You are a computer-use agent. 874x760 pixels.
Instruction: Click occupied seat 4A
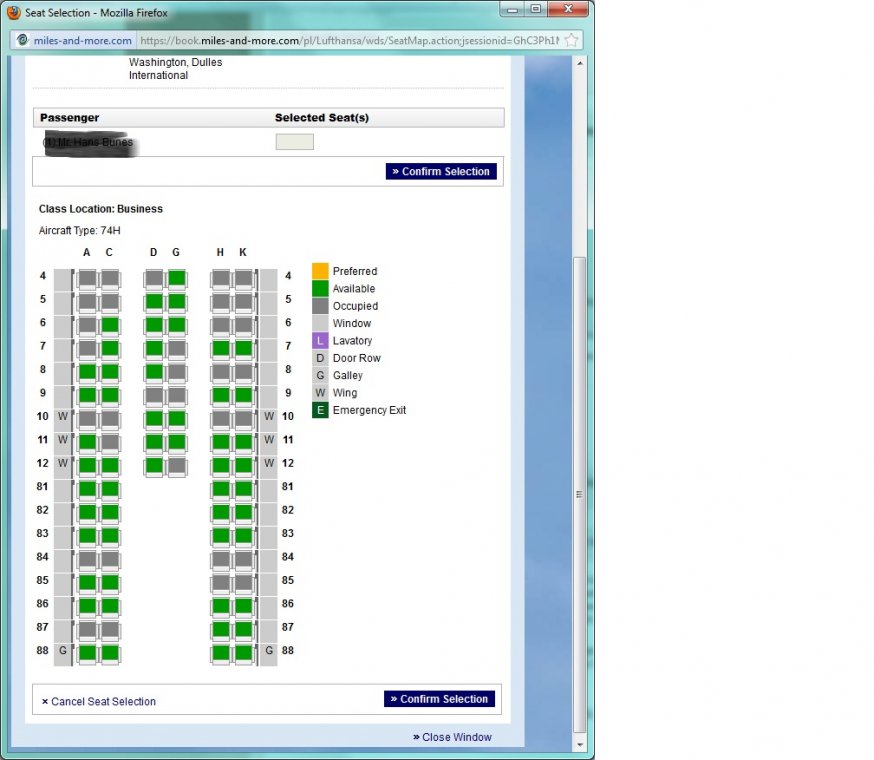(x=87, y=278)
